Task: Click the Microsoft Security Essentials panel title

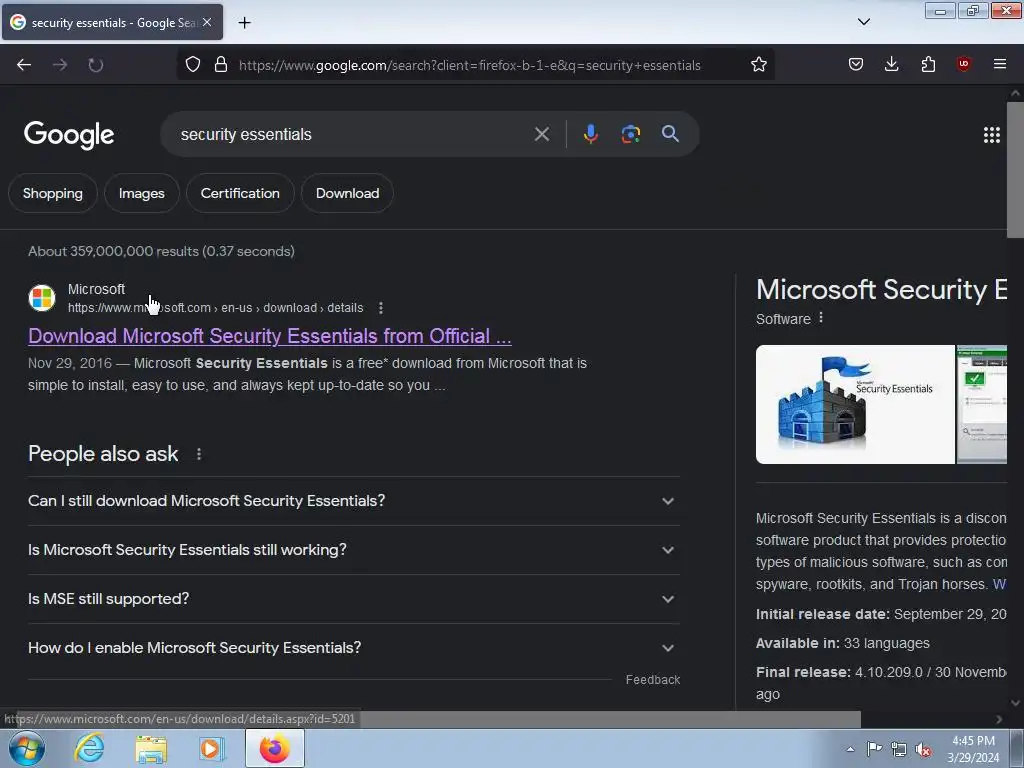Action: tap(882, 290)
